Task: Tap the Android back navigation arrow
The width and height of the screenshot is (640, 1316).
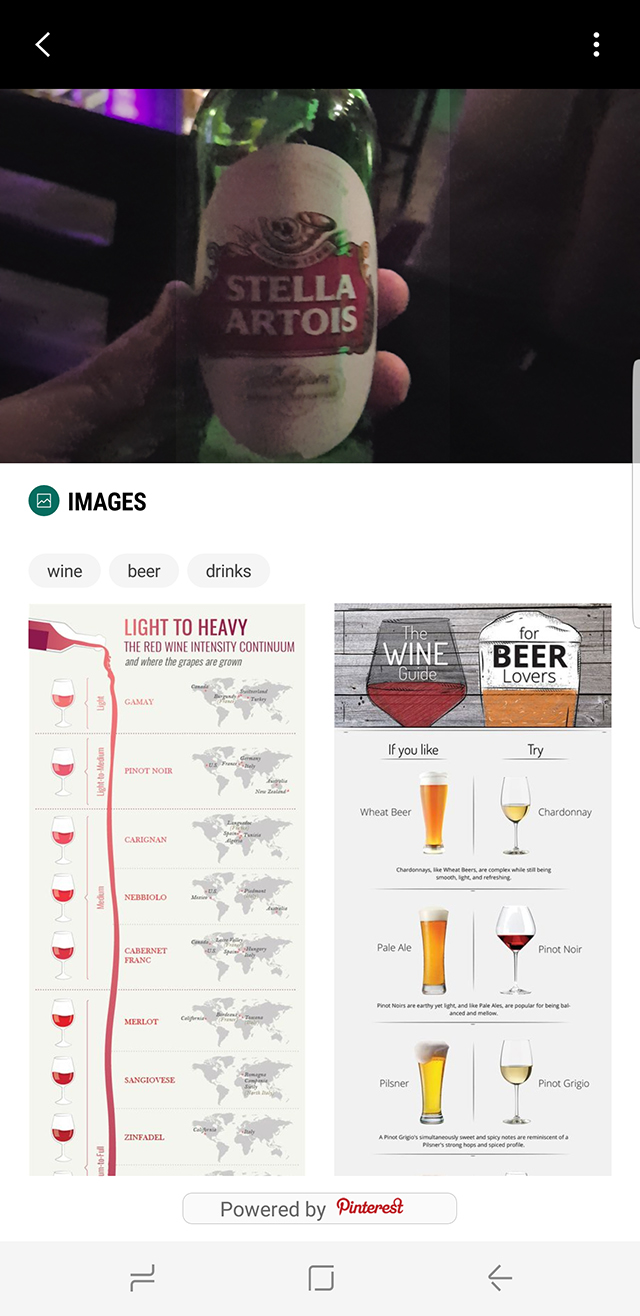Action: pyautogui.click(x=499, y=1277)
